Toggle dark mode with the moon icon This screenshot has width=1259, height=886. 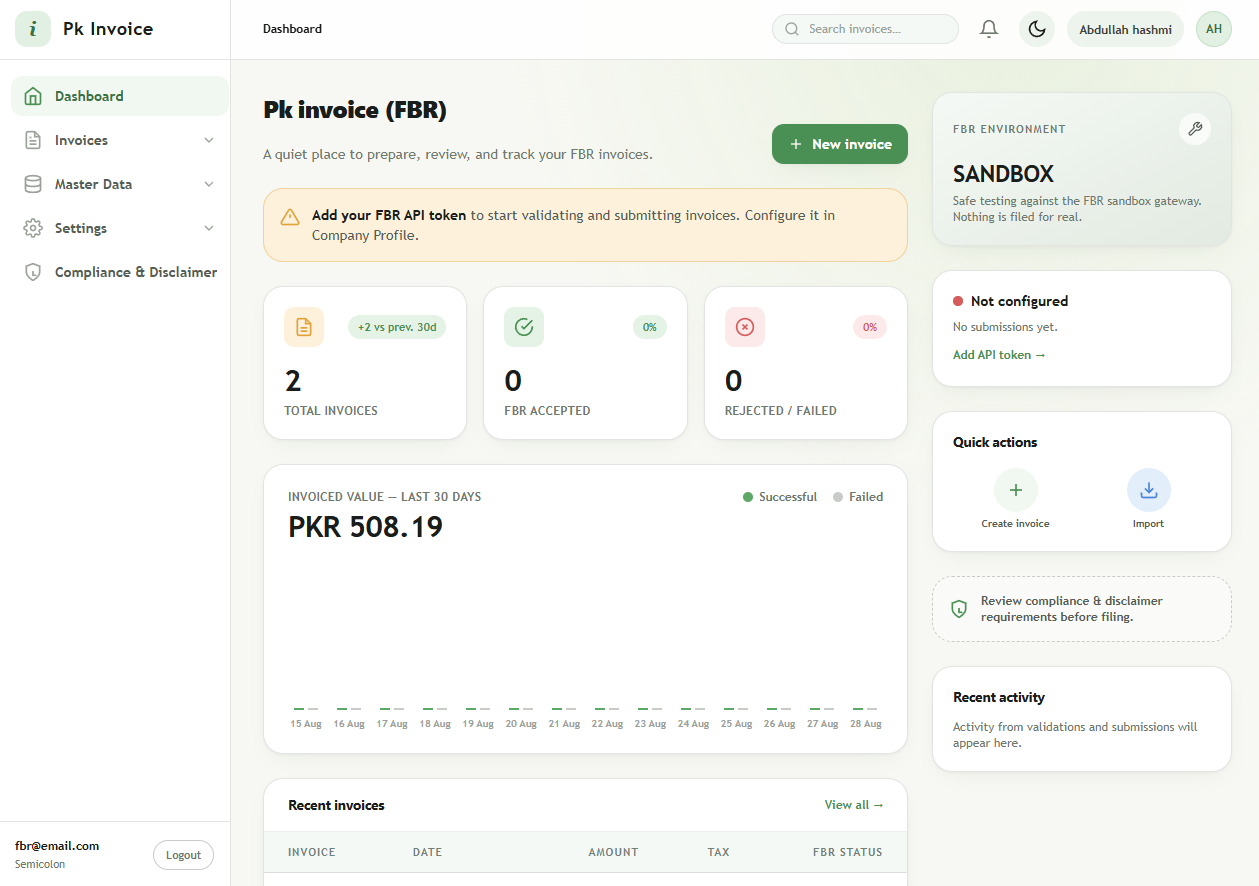tap(1037, 29)
